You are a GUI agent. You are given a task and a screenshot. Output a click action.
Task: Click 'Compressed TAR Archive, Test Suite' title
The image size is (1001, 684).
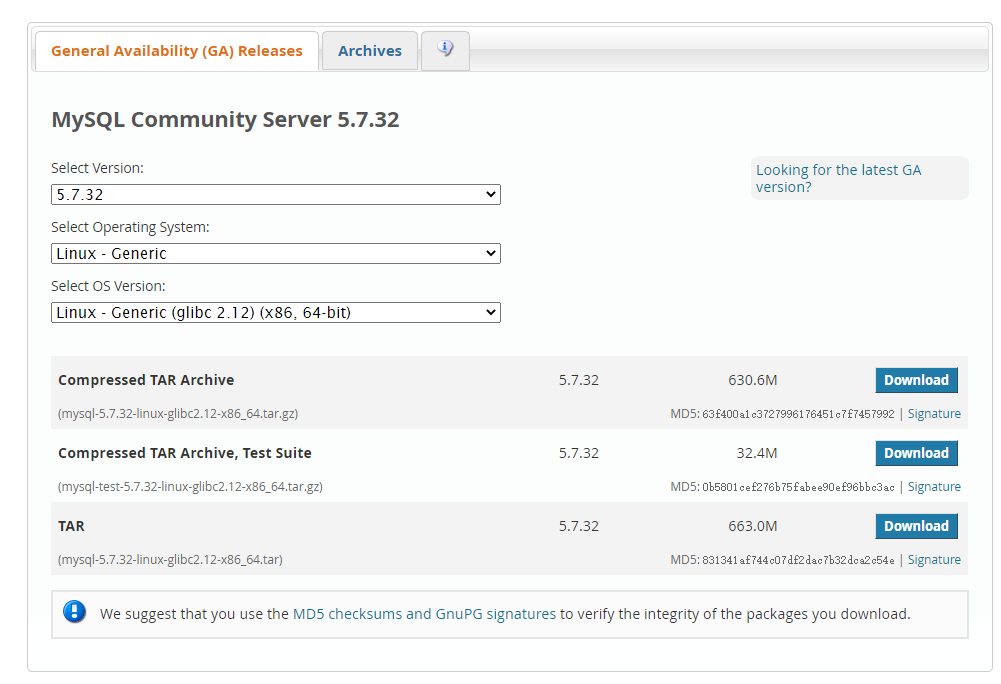pos(184,453)
